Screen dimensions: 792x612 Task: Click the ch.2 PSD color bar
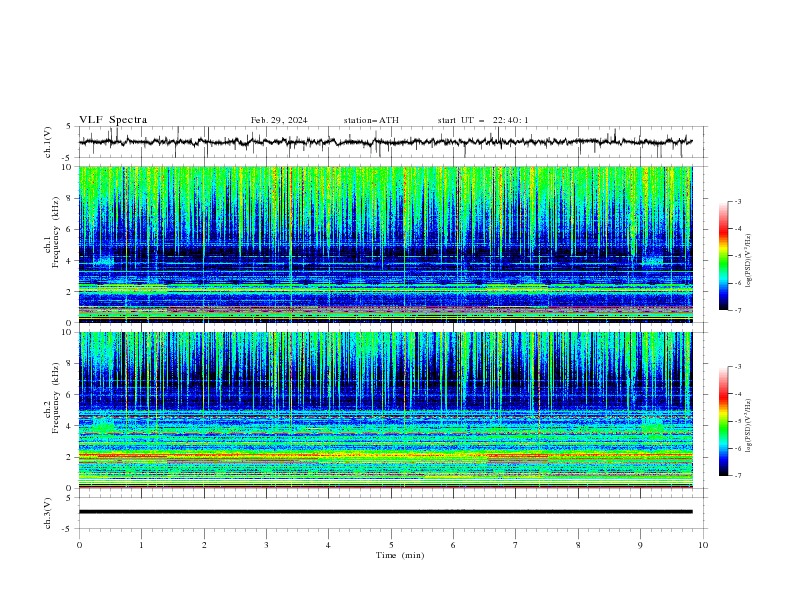click(724, 421)
